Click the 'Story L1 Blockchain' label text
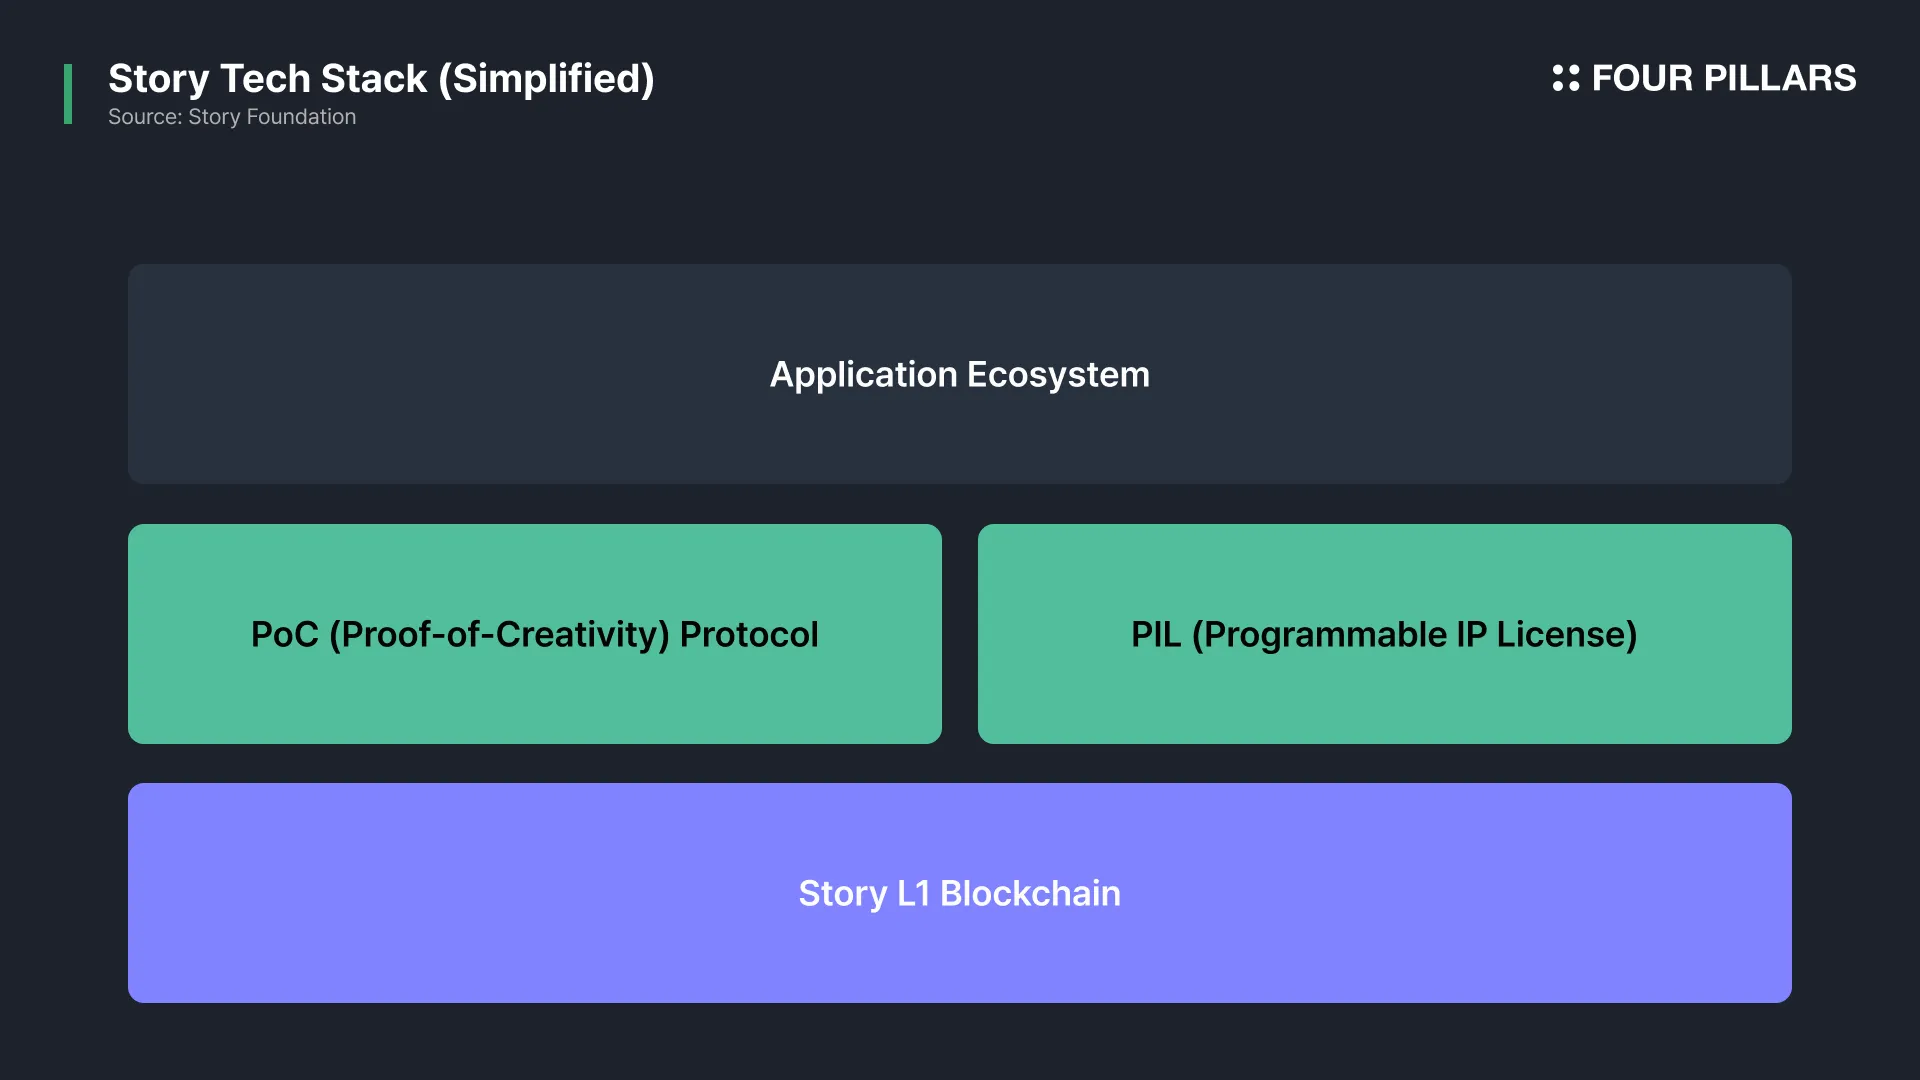 click(960, 893)
